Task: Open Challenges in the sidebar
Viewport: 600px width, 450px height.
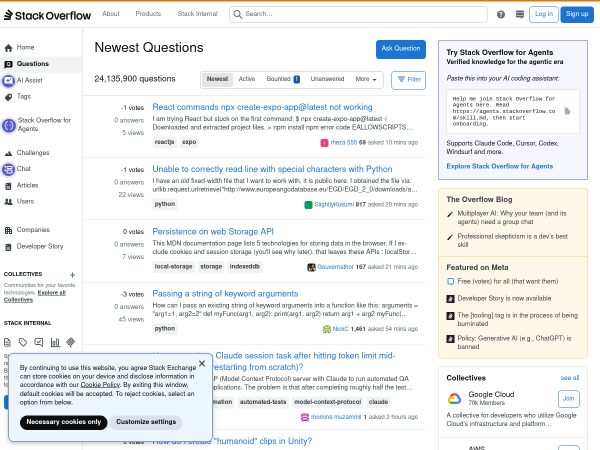Action: tap(27, 153)
